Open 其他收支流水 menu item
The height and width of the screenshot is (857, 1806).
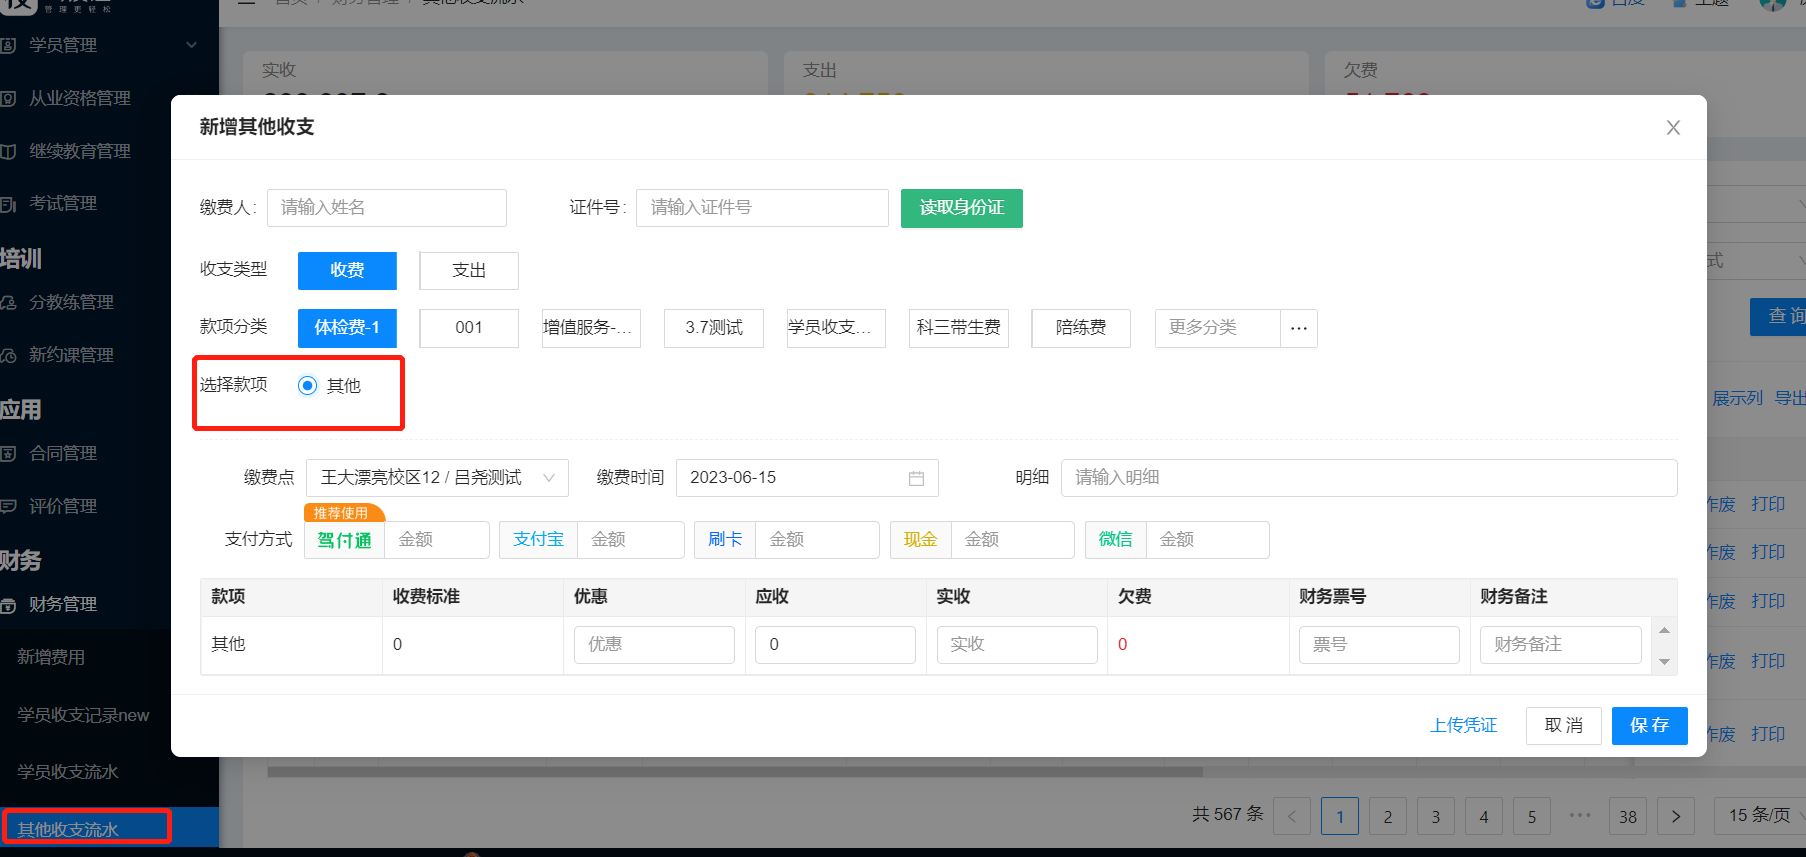point(68,829)
